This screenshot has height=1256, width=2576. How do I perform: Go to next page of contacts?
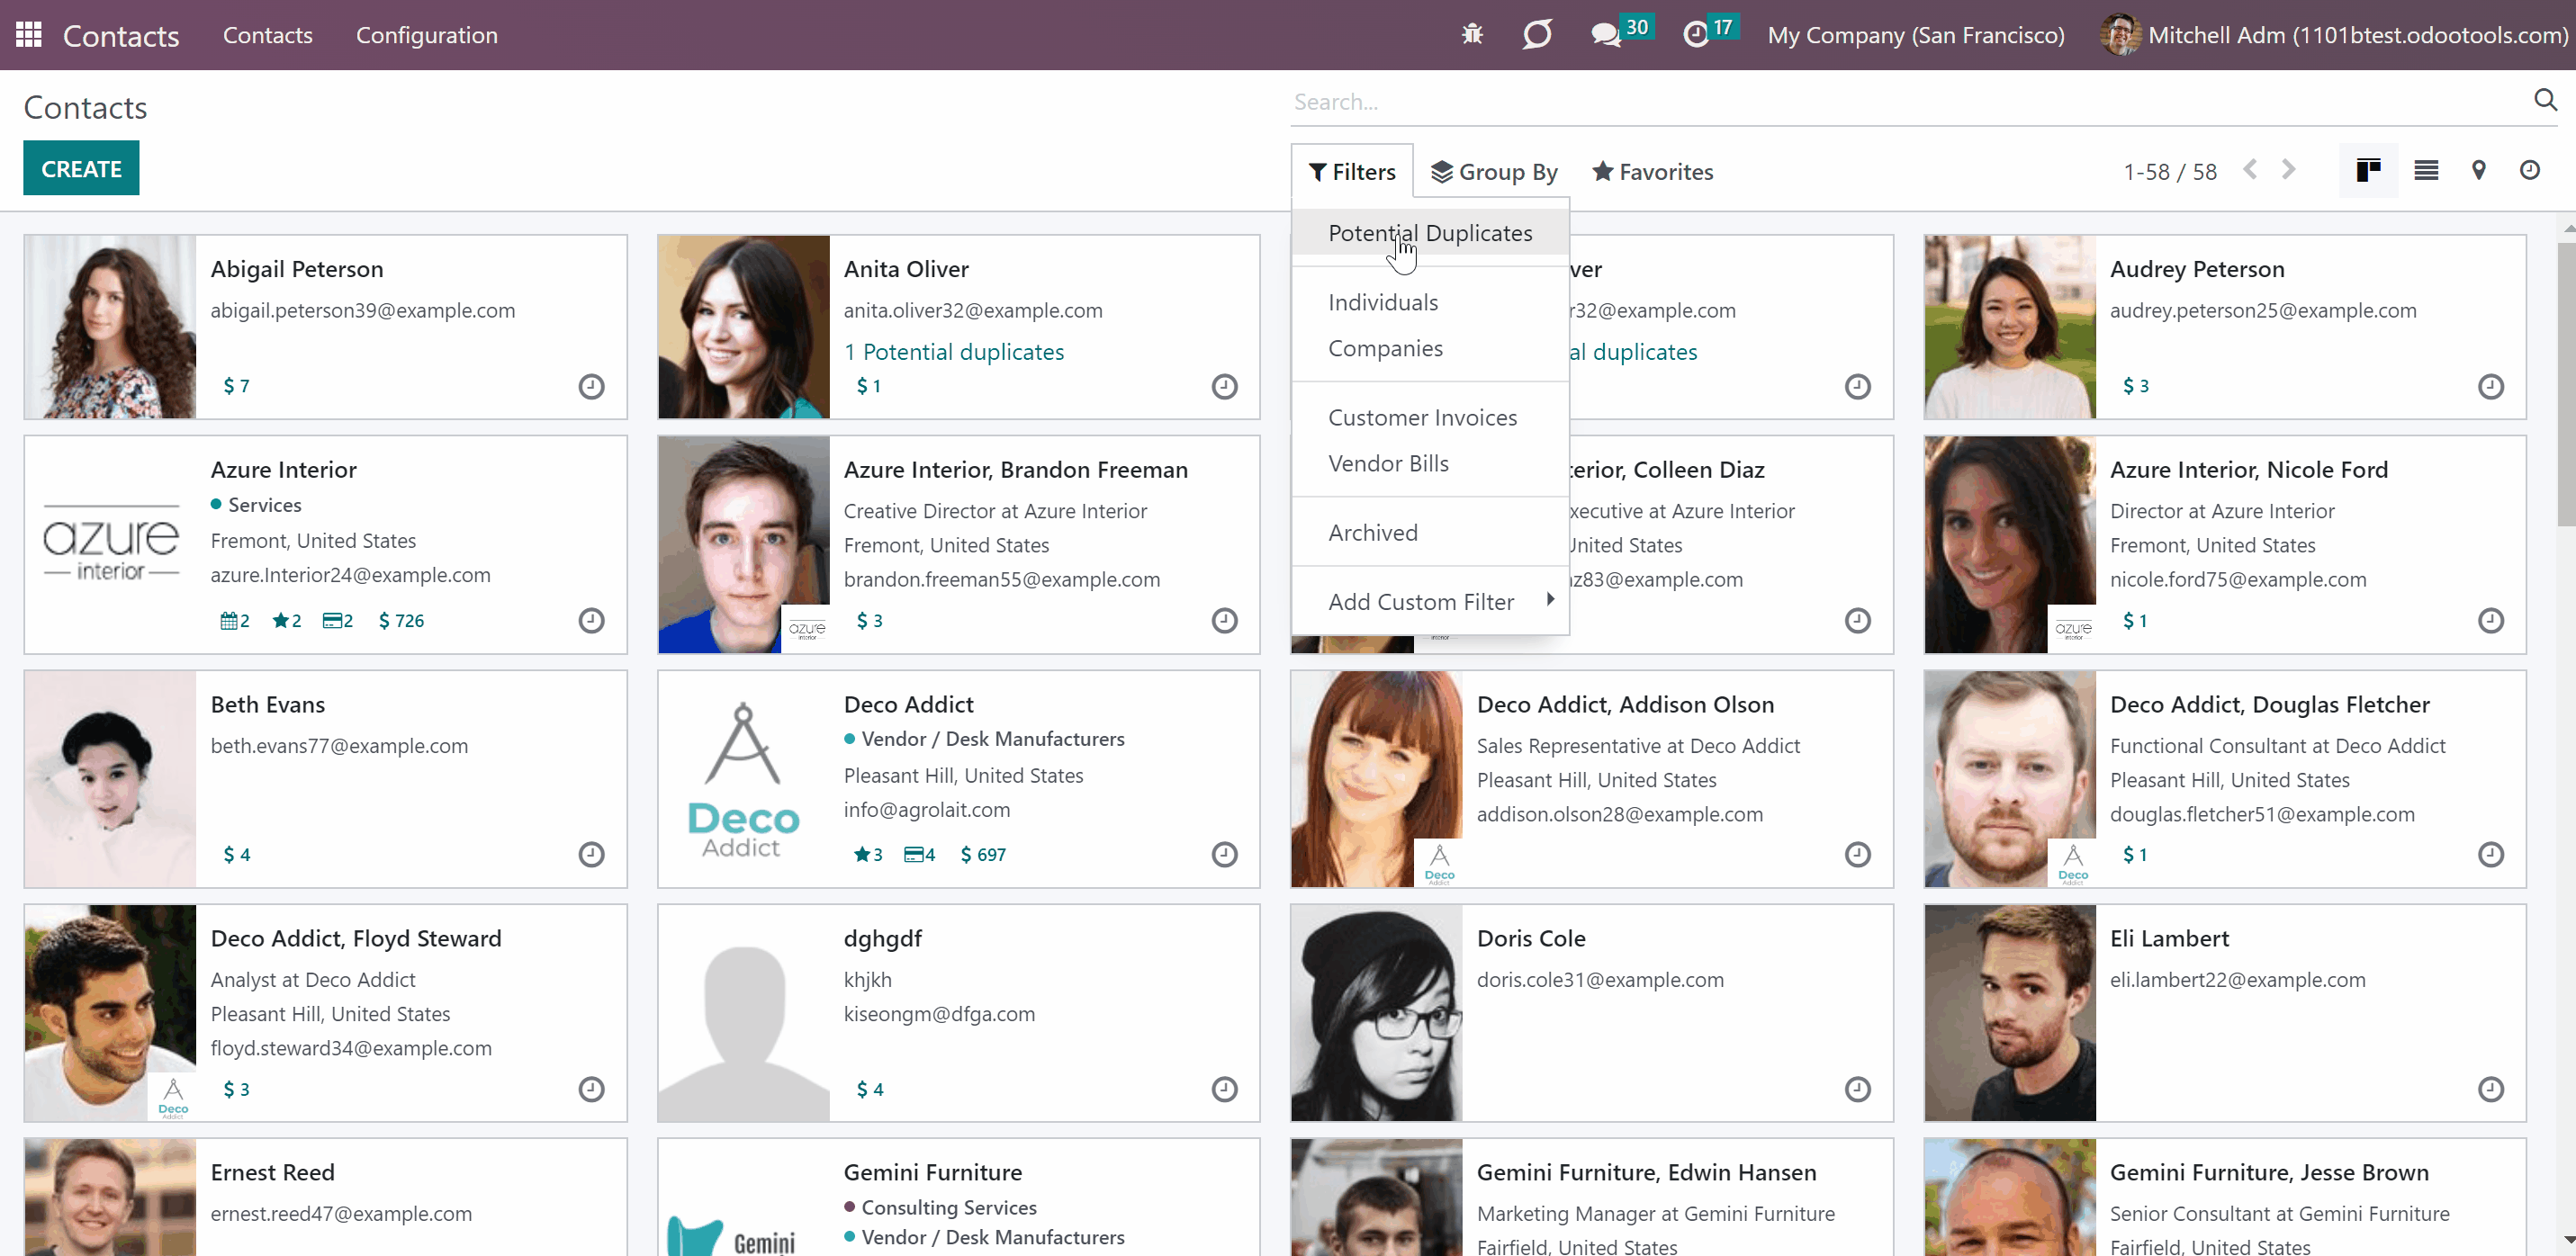coord(2289,171)
